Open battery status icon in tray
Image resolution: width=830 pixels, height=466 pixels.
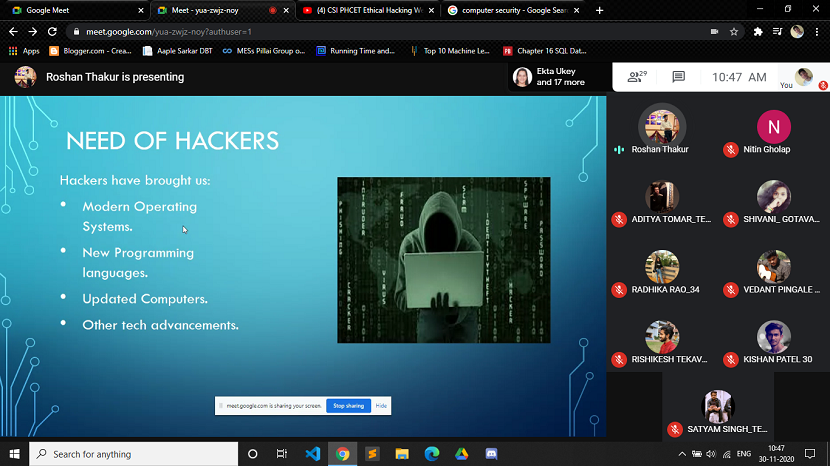click(697, 454)
